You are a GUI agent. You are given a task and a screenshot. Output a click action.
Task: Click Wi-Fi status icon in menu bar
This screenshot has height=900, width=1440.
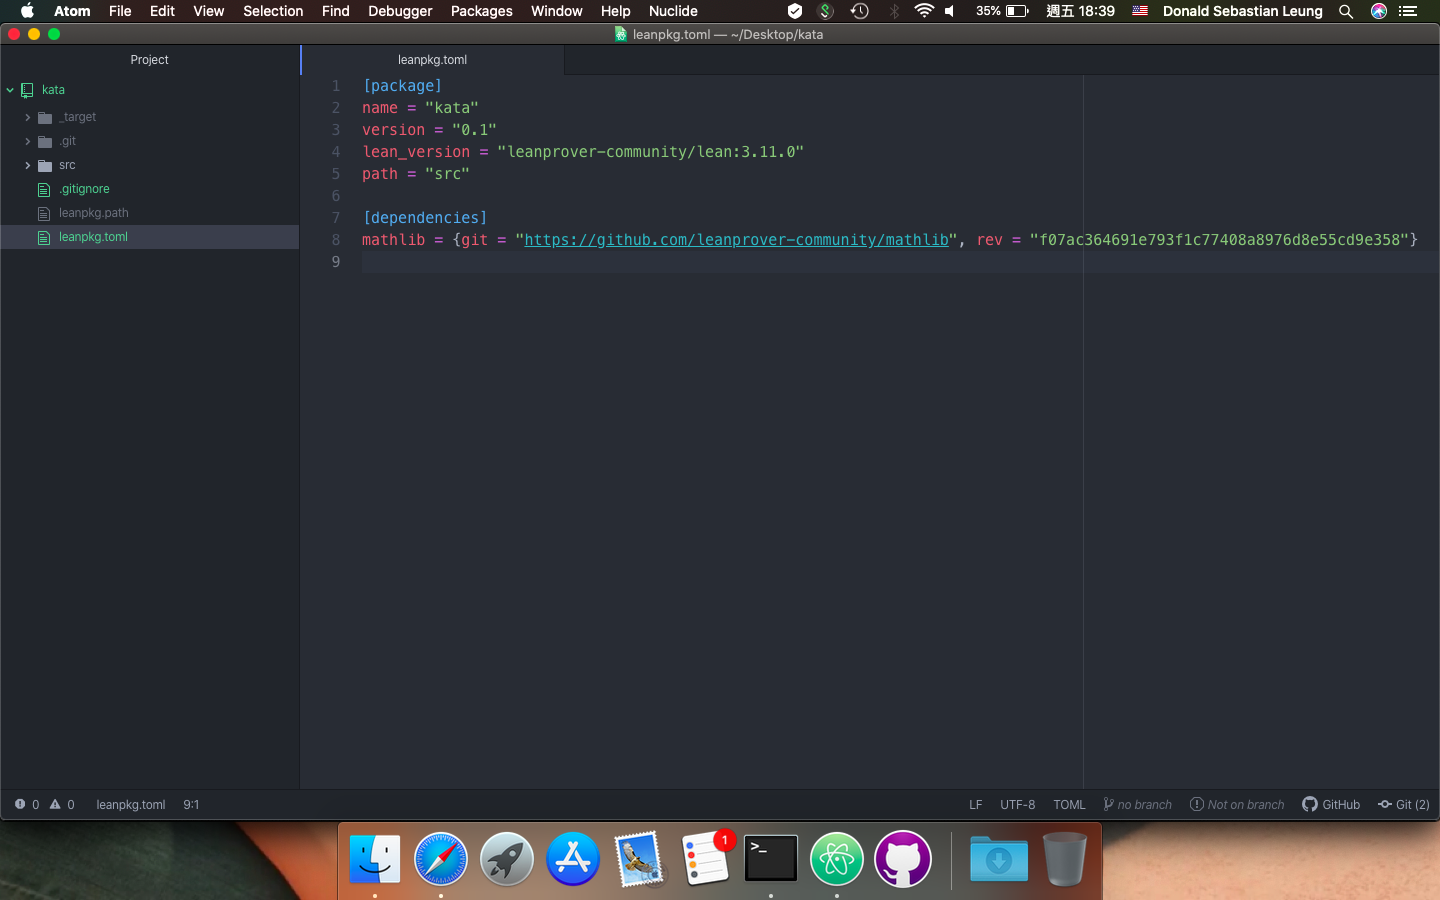coord(924,11)
